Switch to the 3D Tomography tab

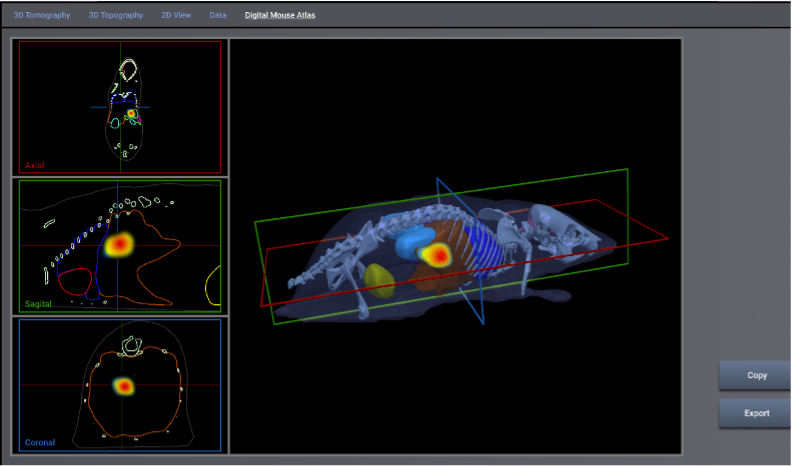tap(44, 16)
